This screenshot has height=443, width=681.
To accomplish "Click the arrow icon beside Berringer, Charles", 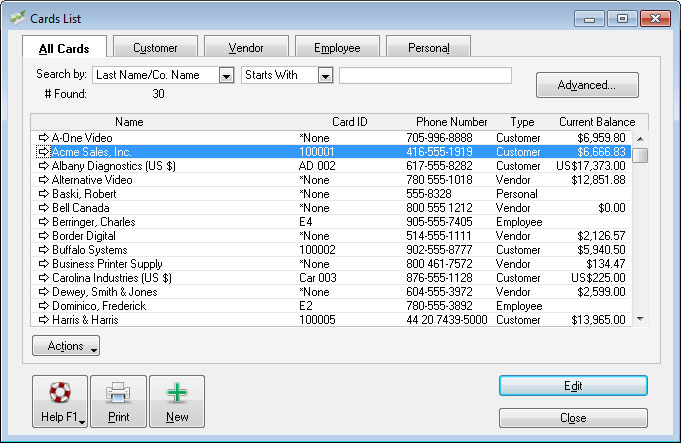I will tap(43, 222).
